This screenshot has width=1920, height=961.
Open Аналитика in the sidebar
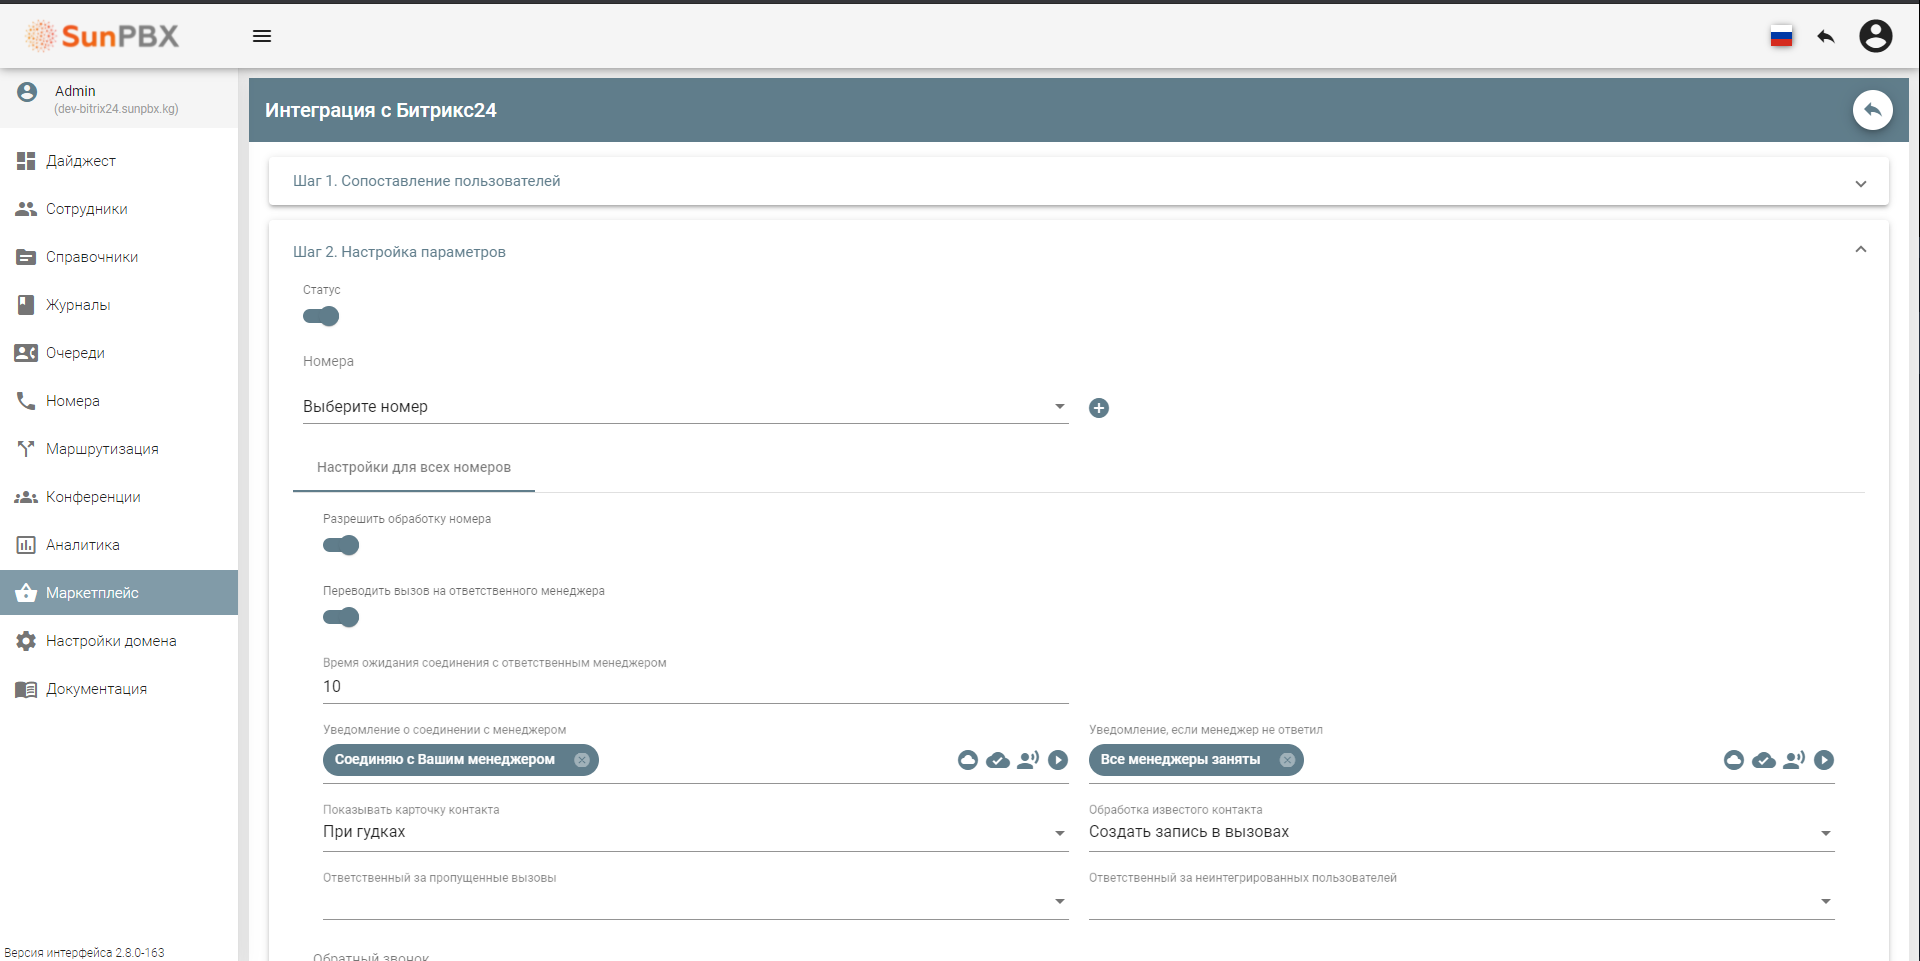click(x=119, y=545)
